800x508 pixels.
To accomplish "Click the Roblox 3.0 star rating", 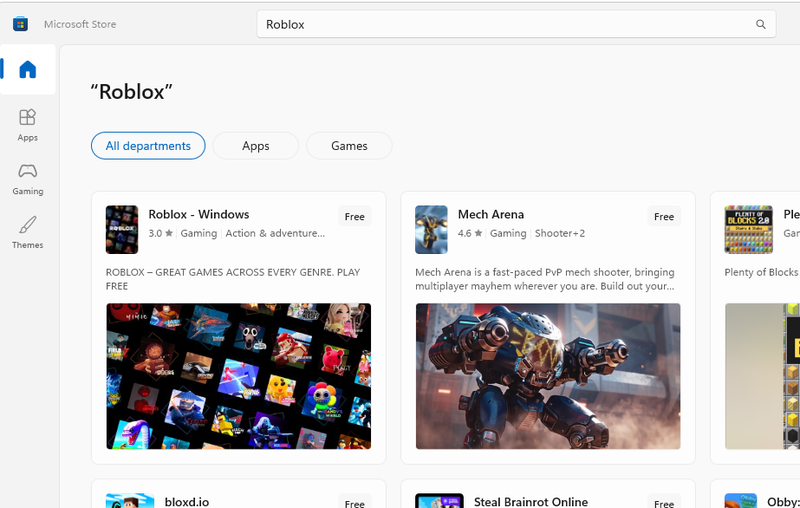I will [161, 233].
